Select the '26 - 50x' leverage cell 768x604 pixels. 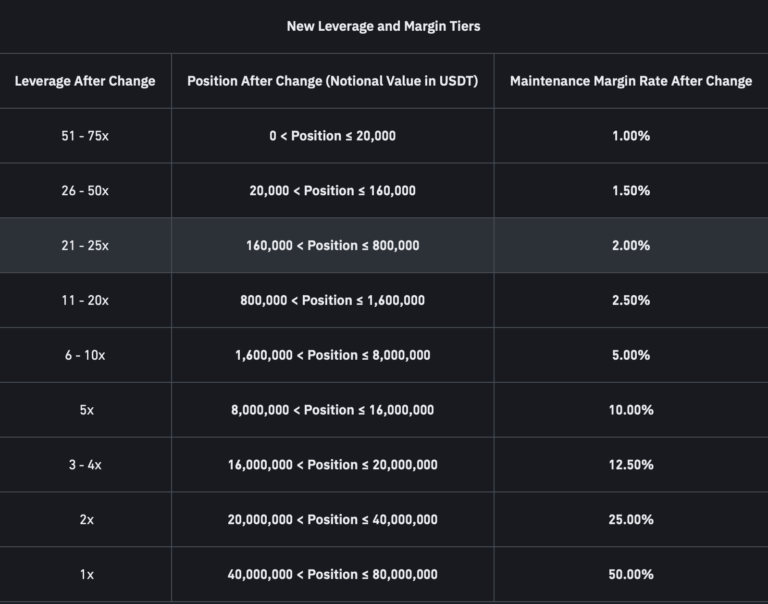(85, 191)
